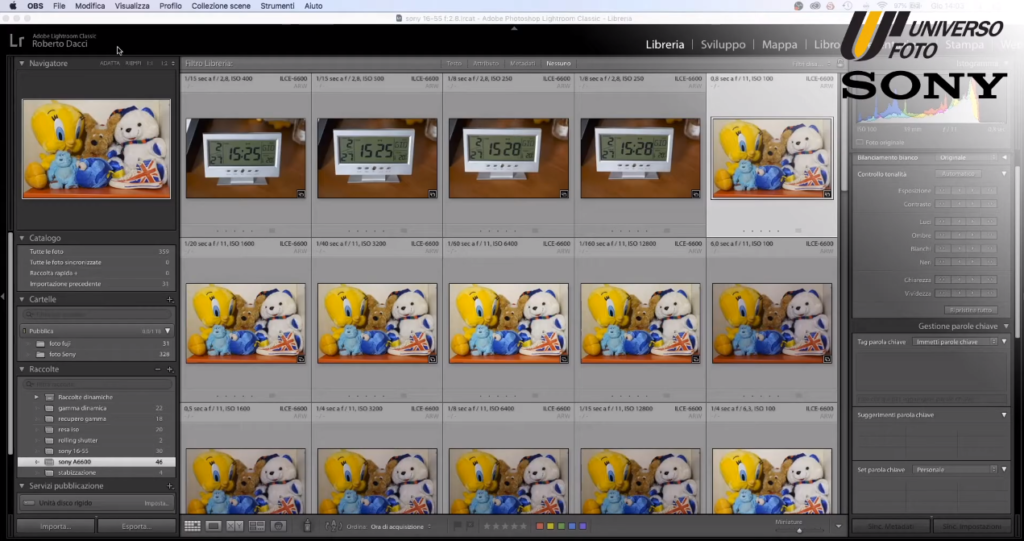Open Survey view icon

(x=257, y=526)
